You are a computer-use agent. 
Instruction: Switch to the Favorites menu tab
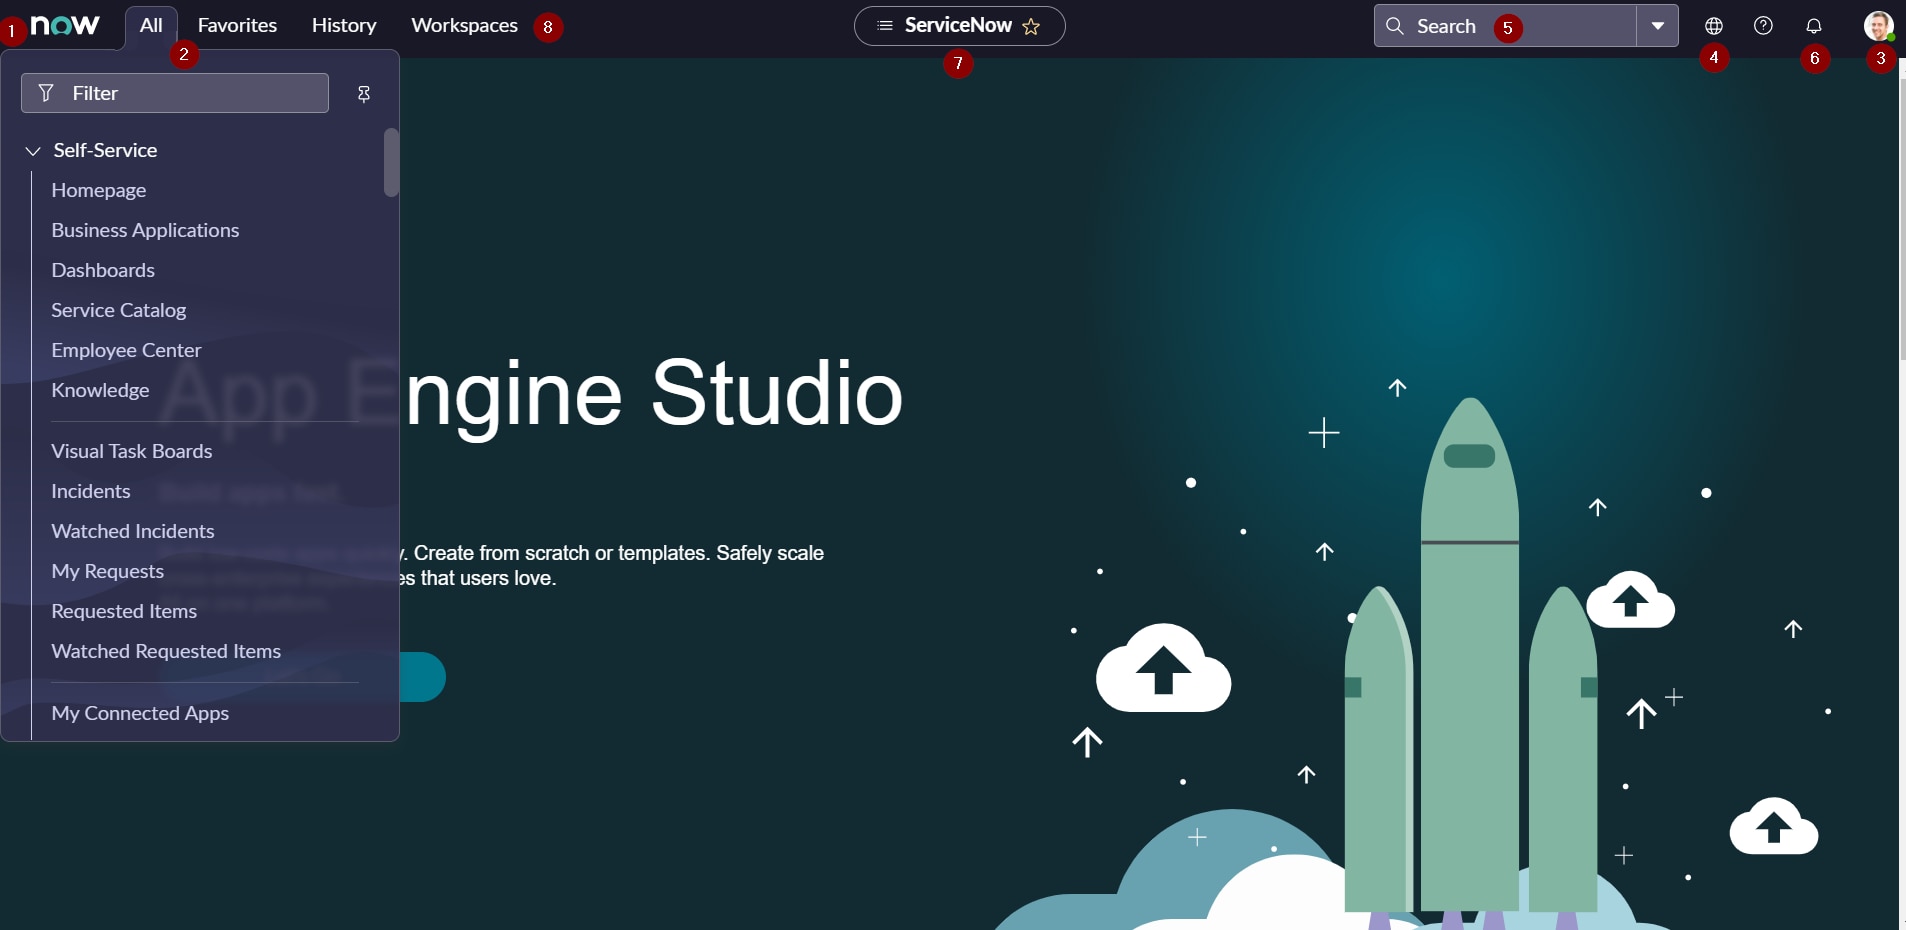pos(237,26)
